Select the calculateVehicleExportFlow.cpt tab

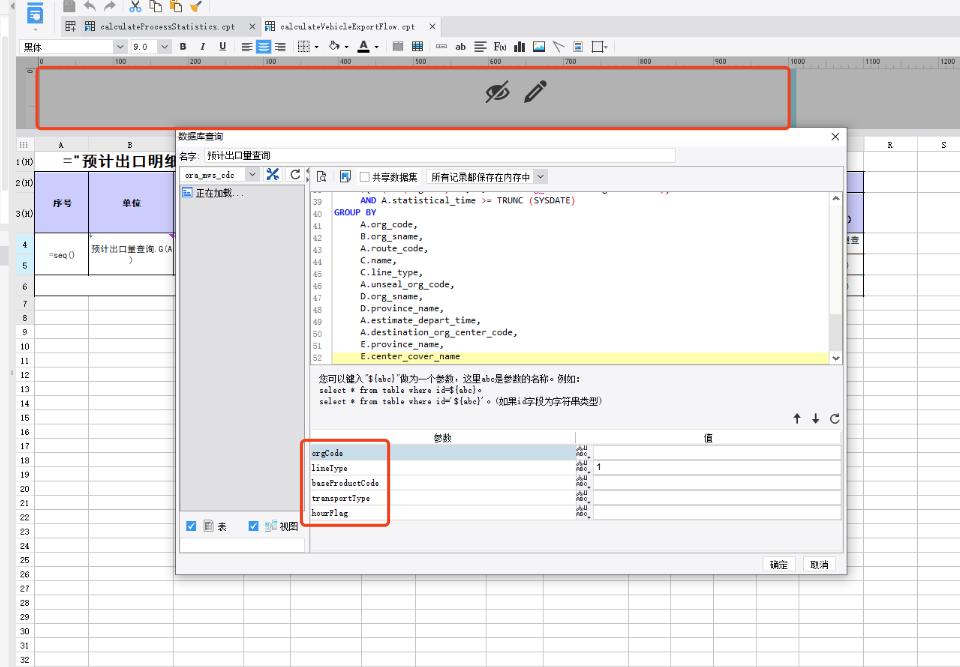click(x=346, y=26)
